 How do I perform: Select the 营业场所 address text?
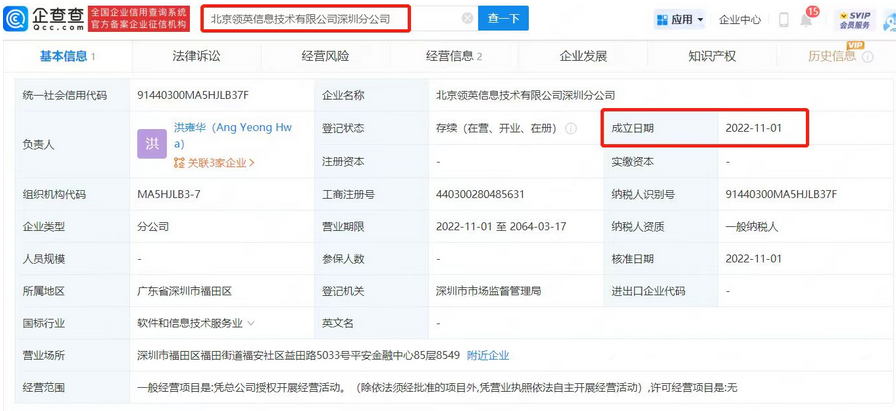[298, 356]
